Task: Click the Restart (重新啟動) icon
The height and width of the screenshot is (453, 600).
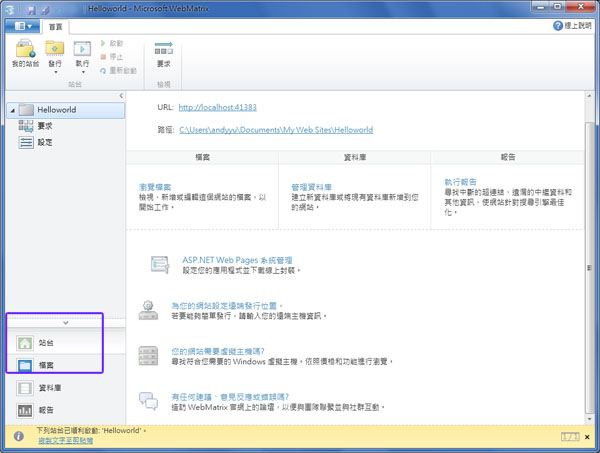Action: [x=103, y=71]
